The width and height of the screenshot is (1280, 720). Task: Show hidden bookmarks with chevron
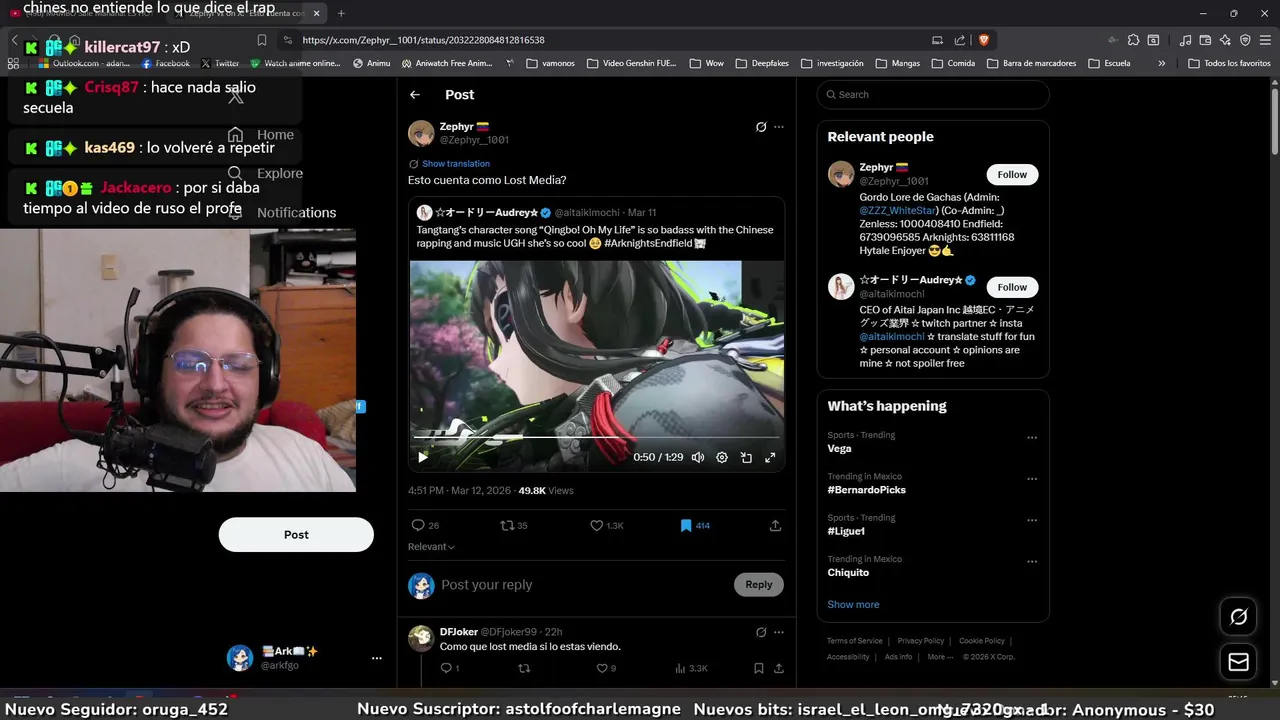pos(1161,63)
